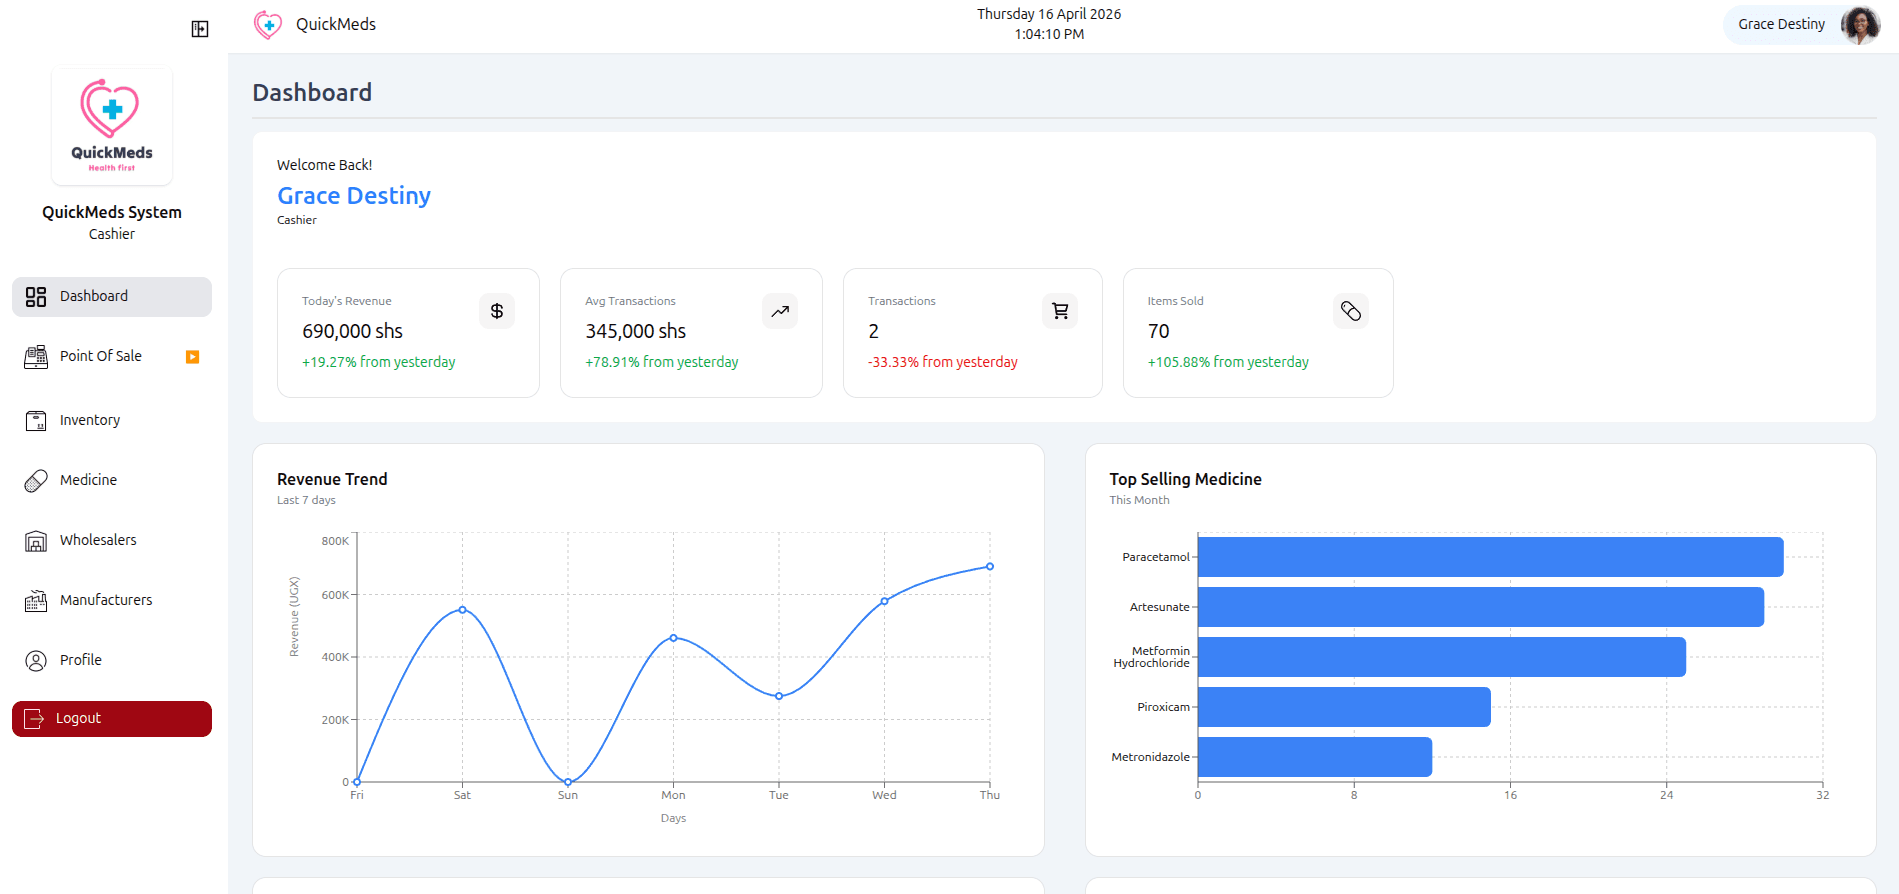Click the Mon data point on Revenue Trend

(673, 638)
